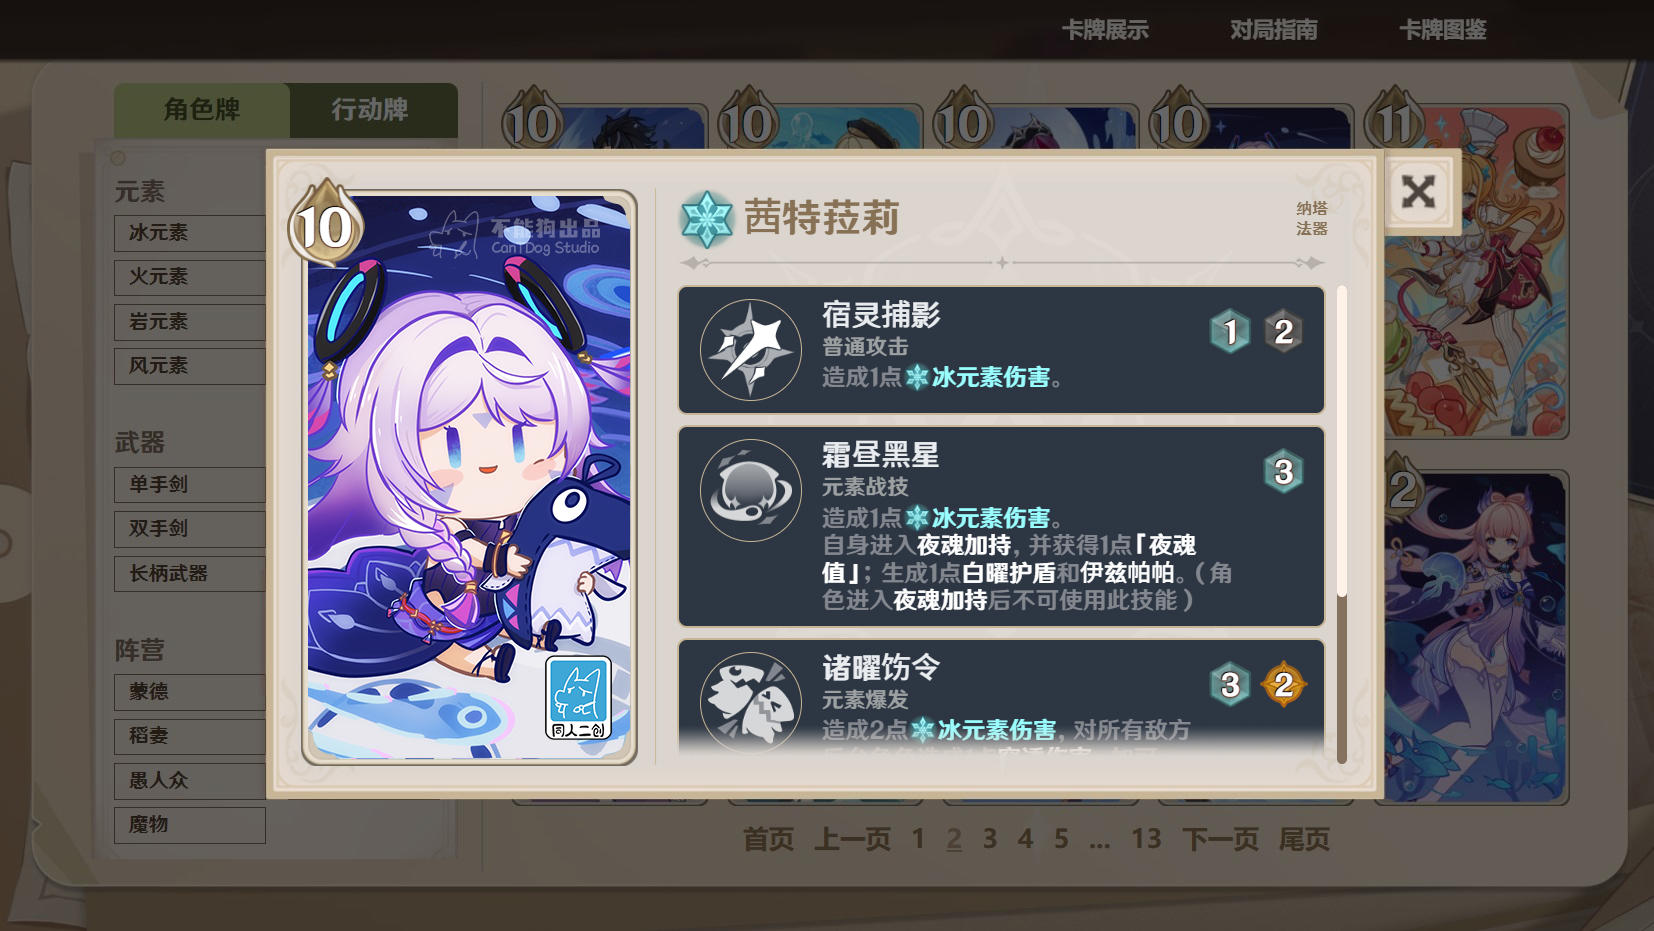The image size is (1654, 931).
Task: Click the Cryo element snowflake icon beside 茜特菈莉
Action: coord(707,219)
